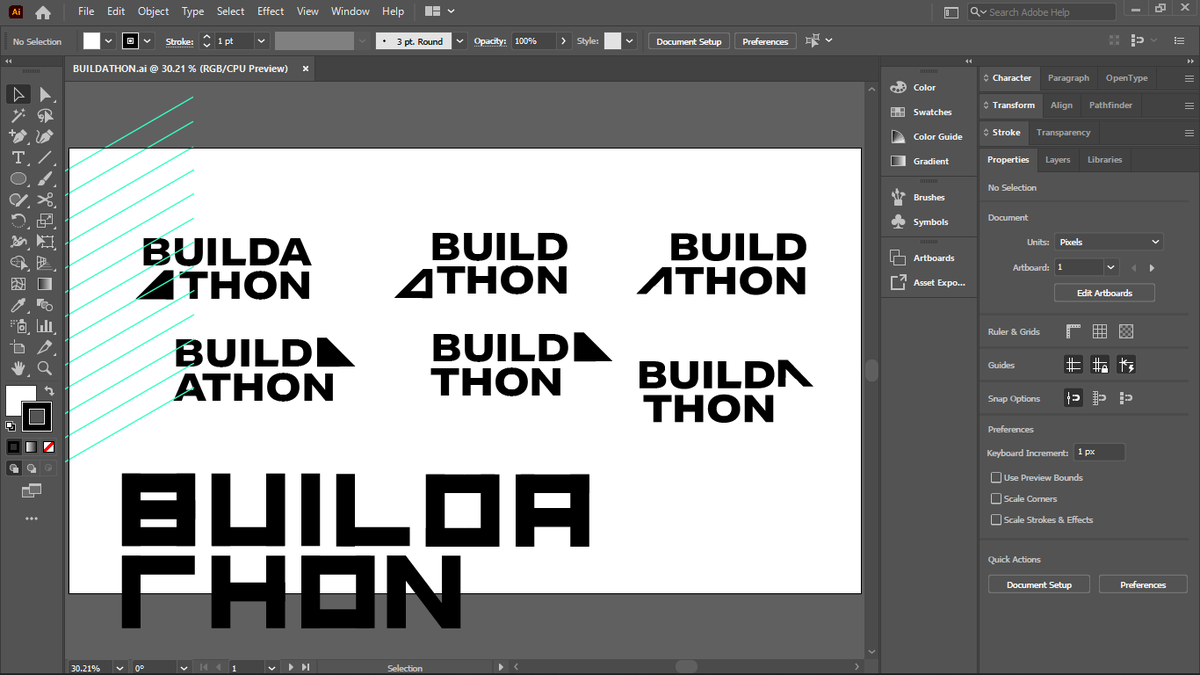Select the Zoom tool
The height and width of the screenshot is (675, 1200).
tap(45, 368)
